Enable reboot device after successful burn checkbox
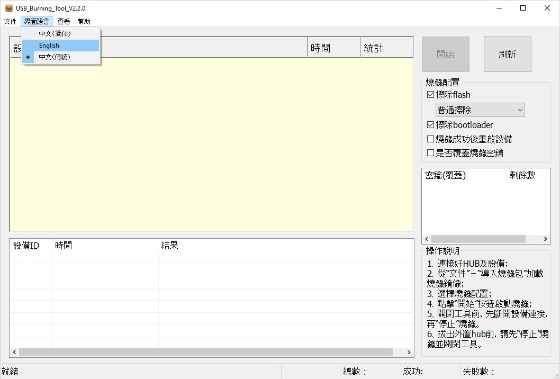This screenshot has height=379, width=560. click(x=430, y=139)
